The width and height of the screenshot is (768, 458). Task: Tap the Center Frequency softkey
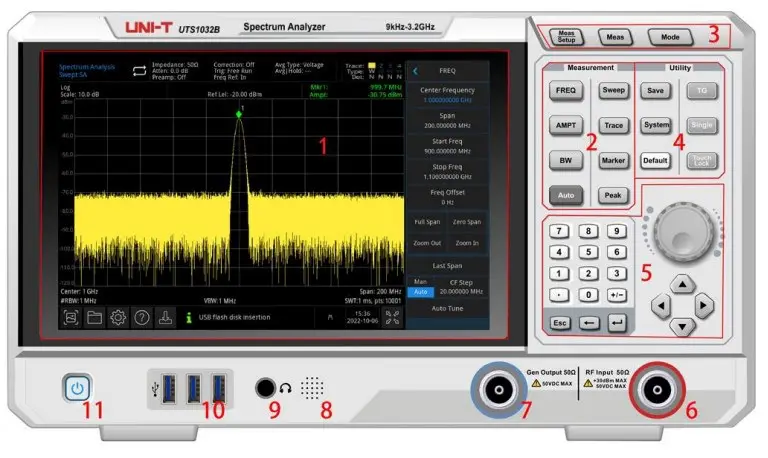coord(447,95)
